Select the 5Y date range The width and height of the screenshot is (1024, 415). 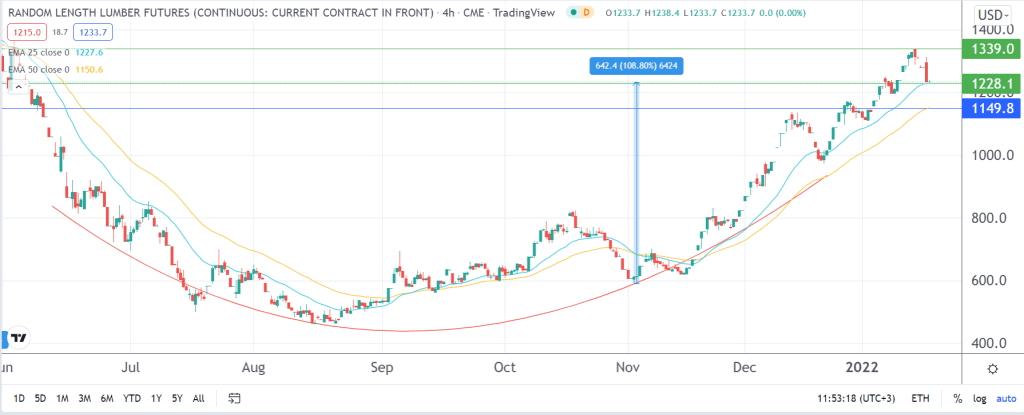pyautogui.click(x=178, y=398)
